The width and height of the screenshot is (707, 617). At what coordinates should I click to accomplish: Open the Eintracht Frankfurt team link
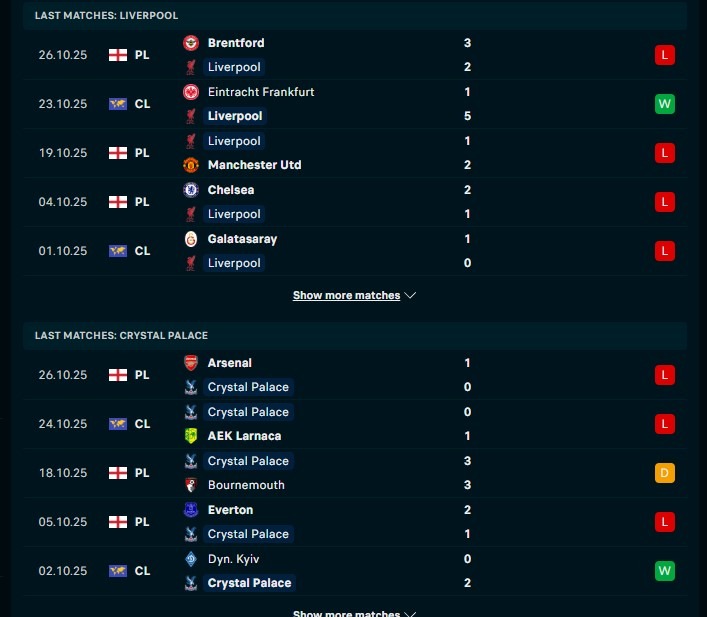[260, 92]
